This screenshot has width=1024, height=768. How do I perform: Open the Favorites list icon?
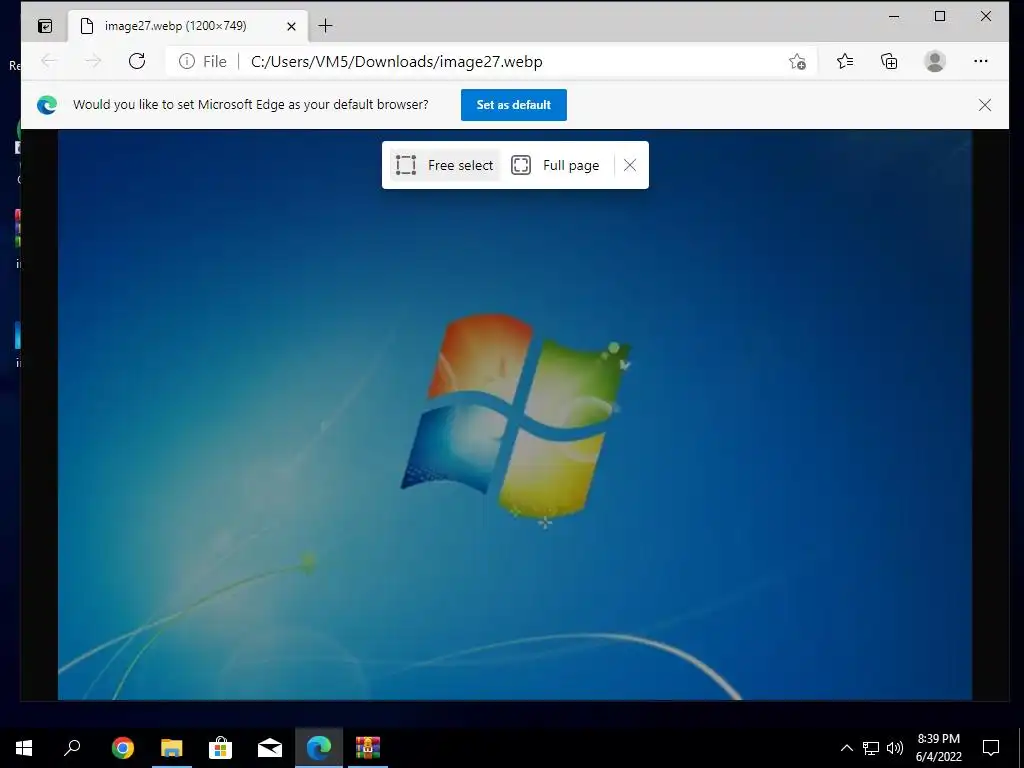[x=845, y=61]
